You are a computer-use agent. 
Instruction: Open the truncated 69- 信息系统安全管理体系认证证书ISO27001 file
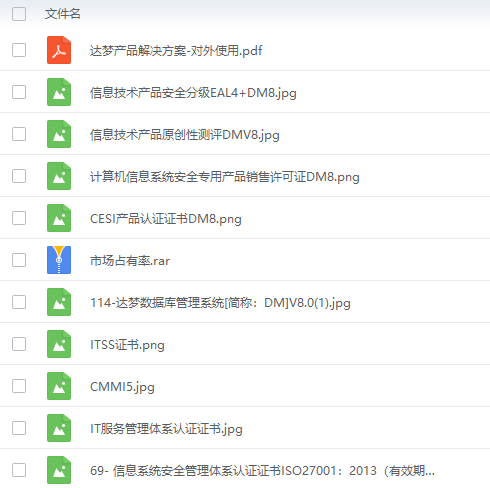[262, 471]
